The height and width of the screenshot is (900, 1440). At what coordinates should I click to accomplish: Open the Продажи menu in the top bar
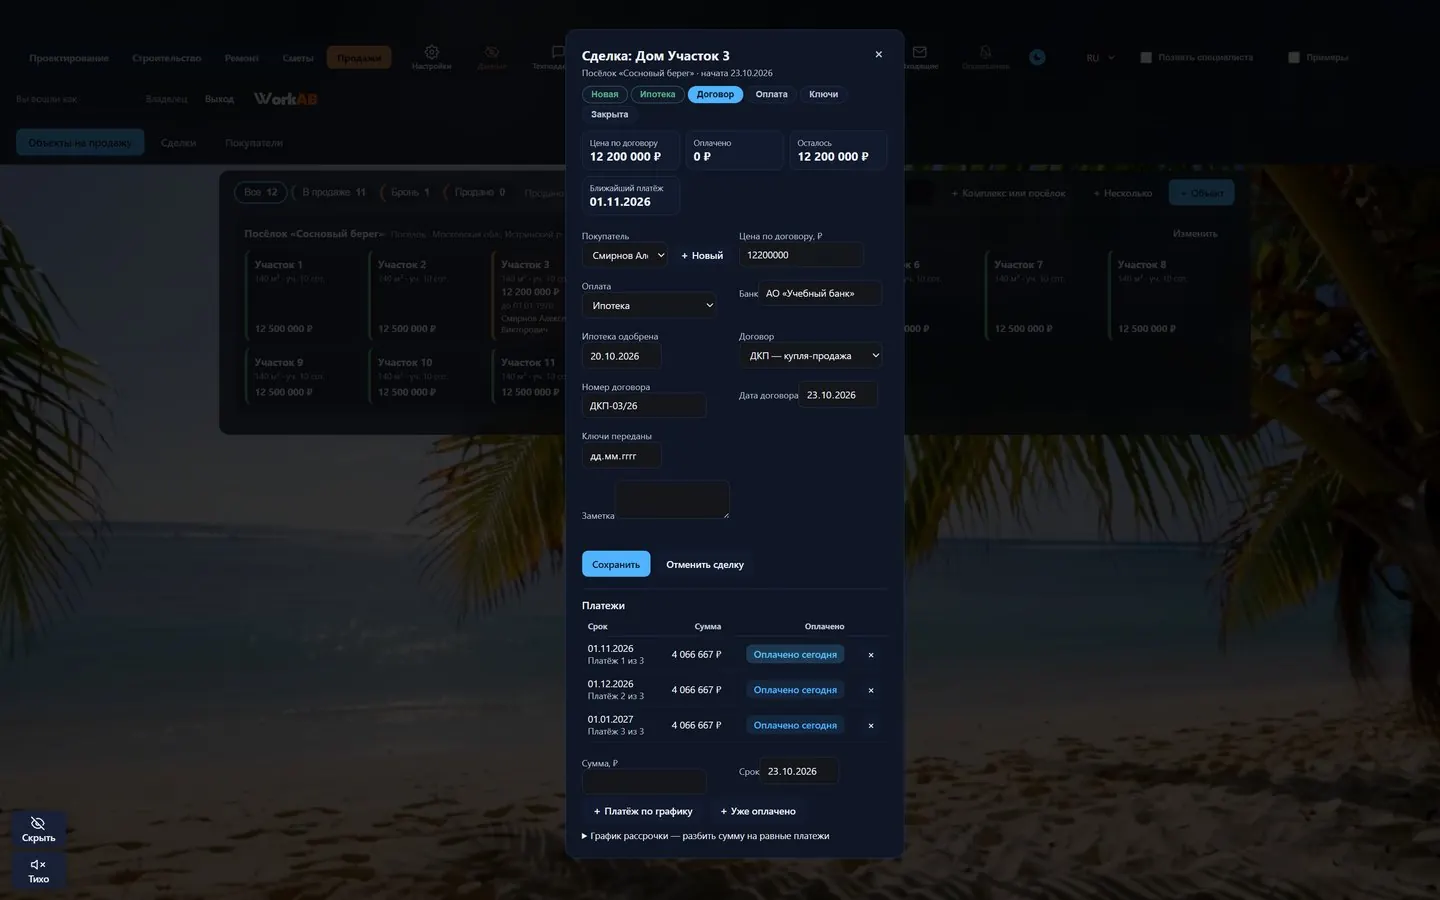359,58
